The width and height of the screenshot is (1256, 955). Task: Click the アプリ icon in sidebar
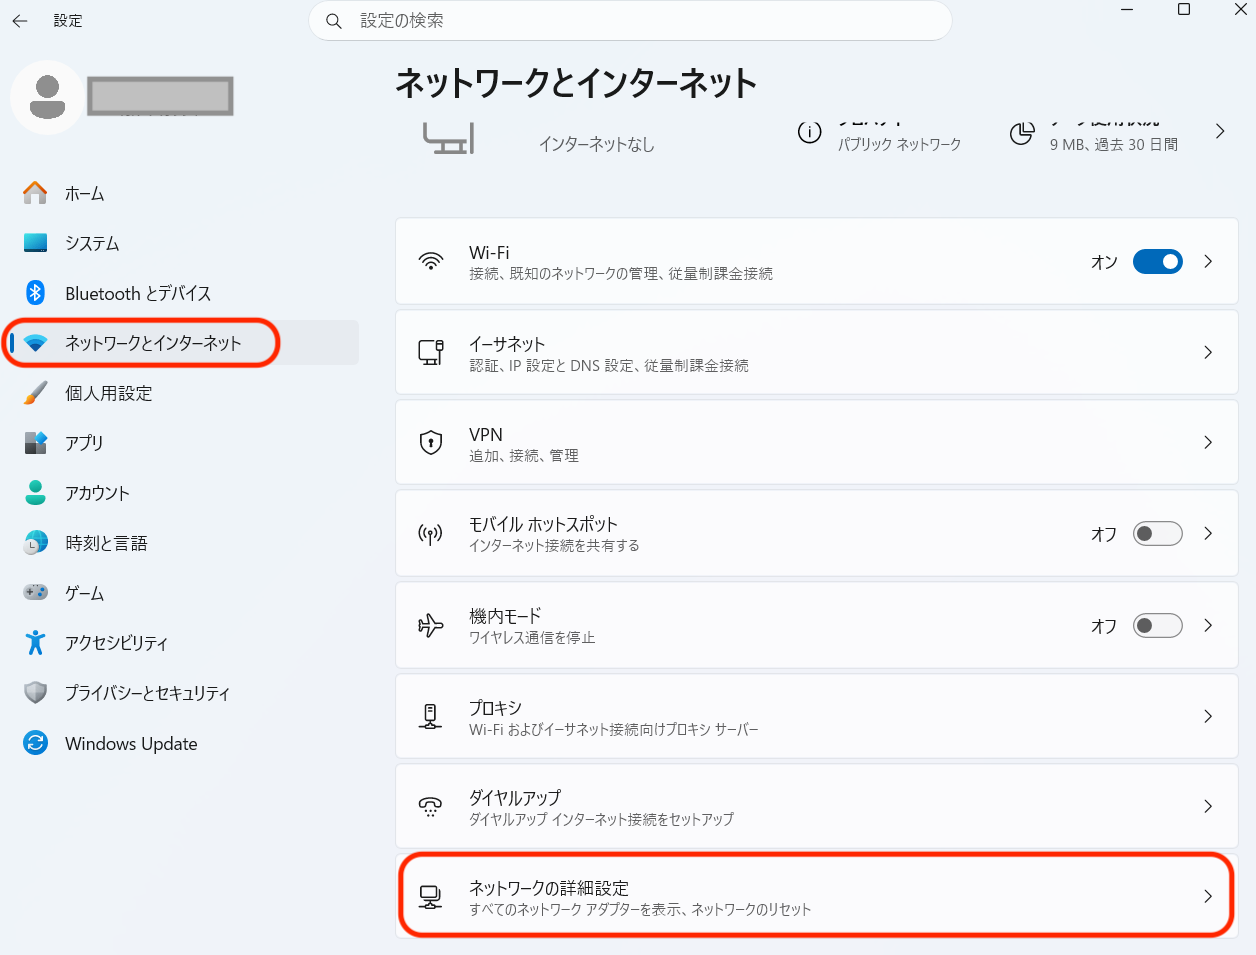[x=35, y=443]
